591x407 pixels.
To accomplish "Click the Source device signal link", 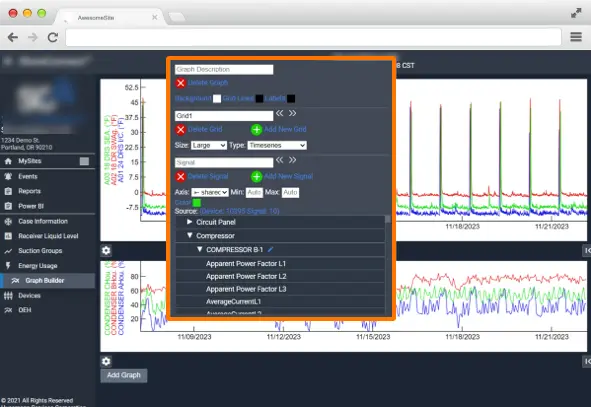I will pyautogui.click(x=240, y=211).
